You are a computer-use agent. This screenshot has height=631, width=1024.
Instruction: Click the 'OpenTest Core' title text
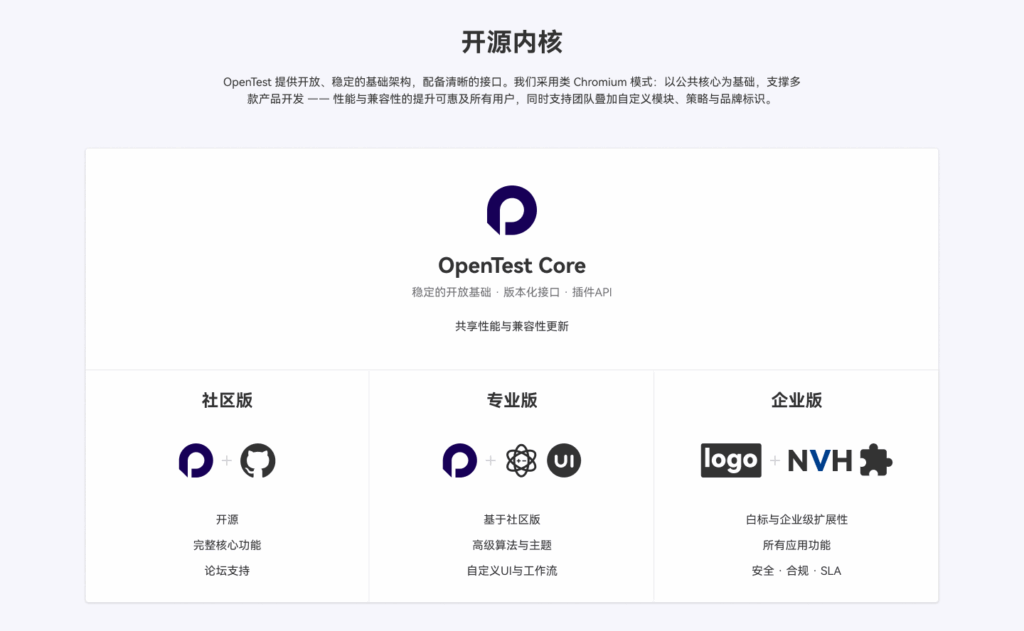pyautogui.click(x=512, y=265)
